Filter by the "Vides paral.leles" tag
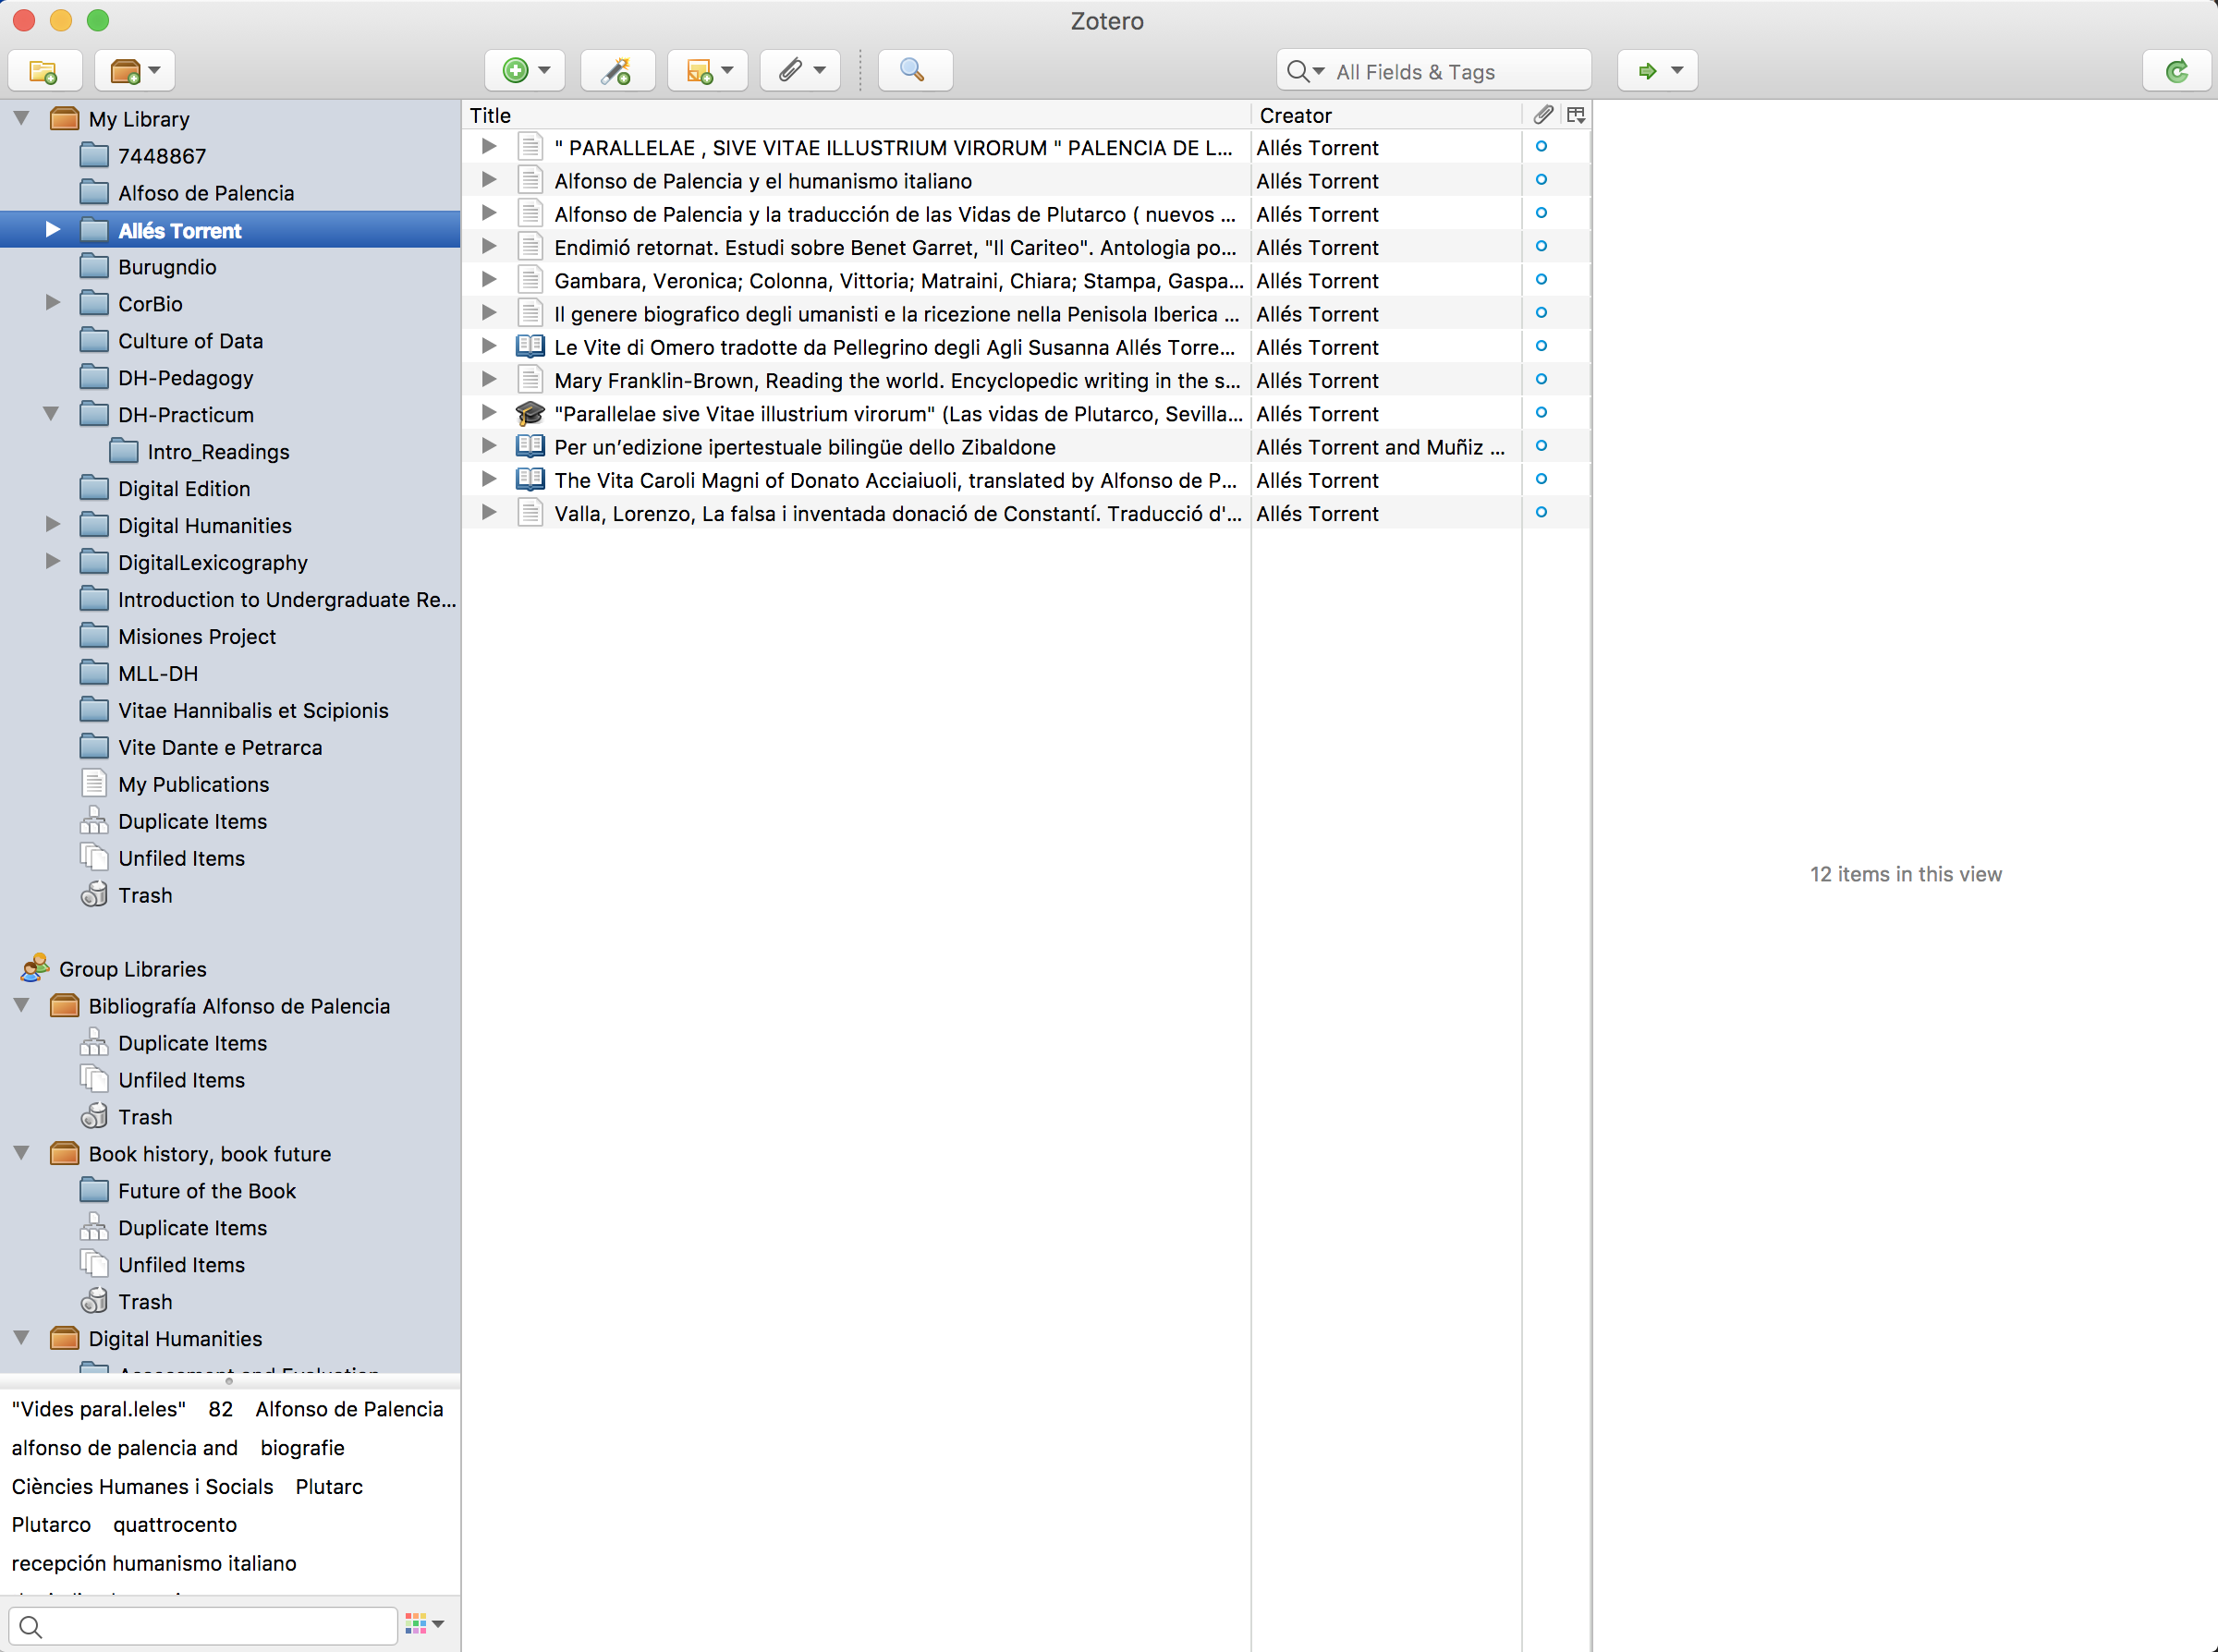The height and width of the screenshot is (1652, 2218). point(99,1409)
